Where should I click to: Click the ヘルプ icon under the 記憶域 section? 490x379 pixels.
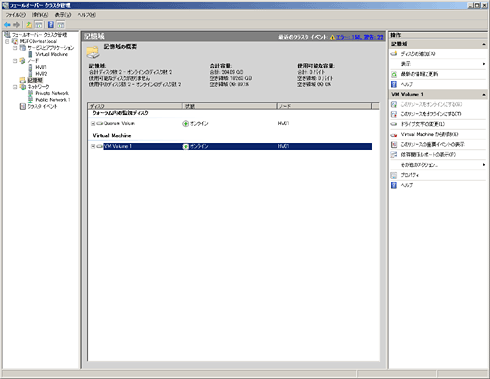[394, 84]
